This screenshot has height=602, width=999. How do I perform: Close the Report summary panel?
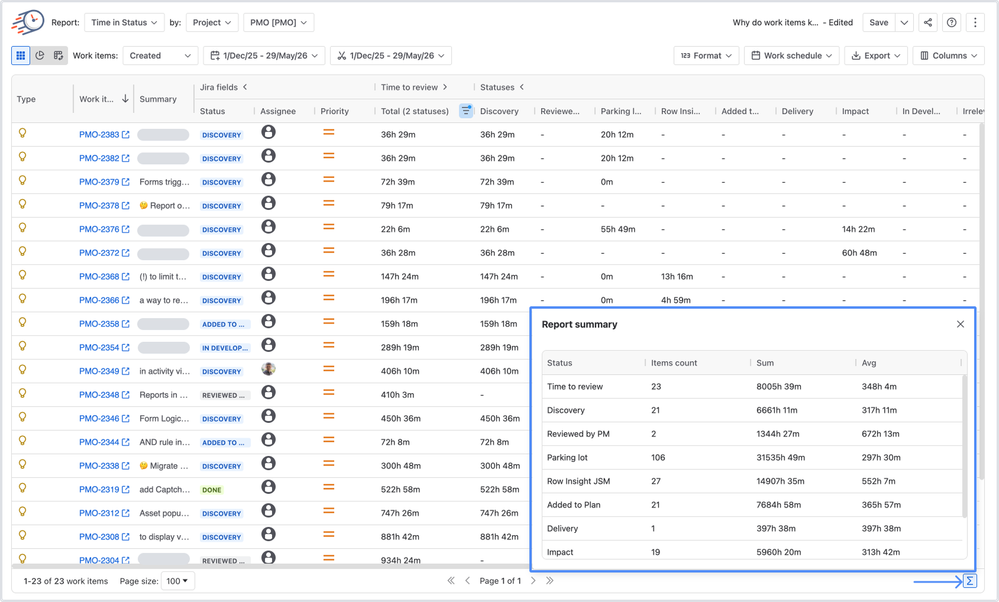coord(960,324)
